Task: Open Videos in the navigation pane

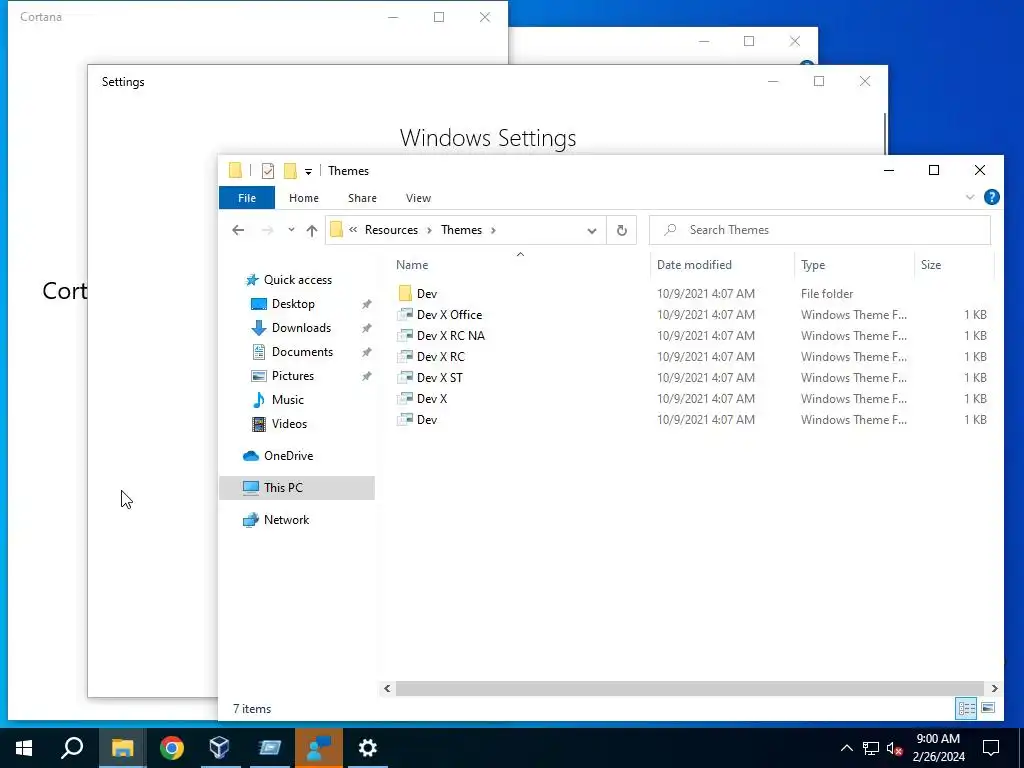Action: (289, 424)
